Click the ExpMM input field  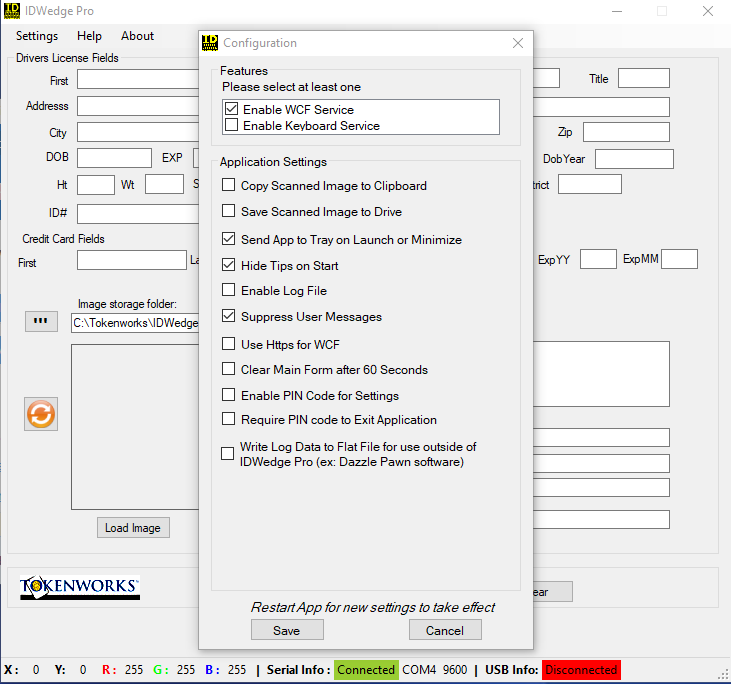pos(679,259)
